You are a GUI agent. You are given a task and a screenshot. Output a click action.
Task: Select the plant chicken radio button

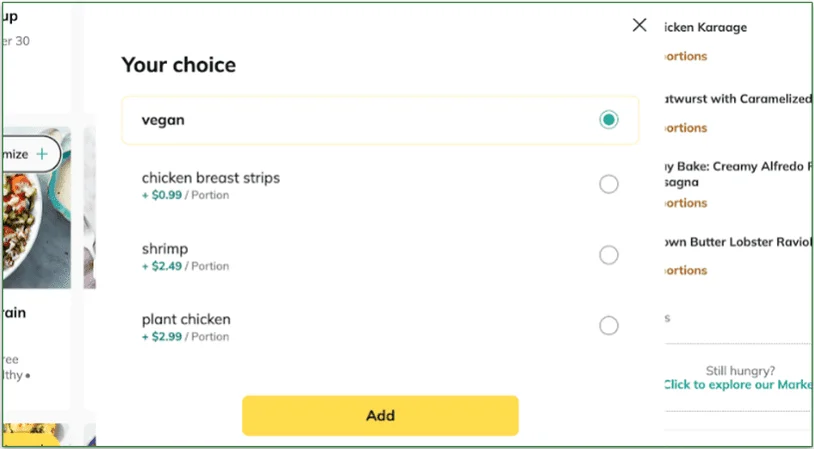click(x=608, y=325)
